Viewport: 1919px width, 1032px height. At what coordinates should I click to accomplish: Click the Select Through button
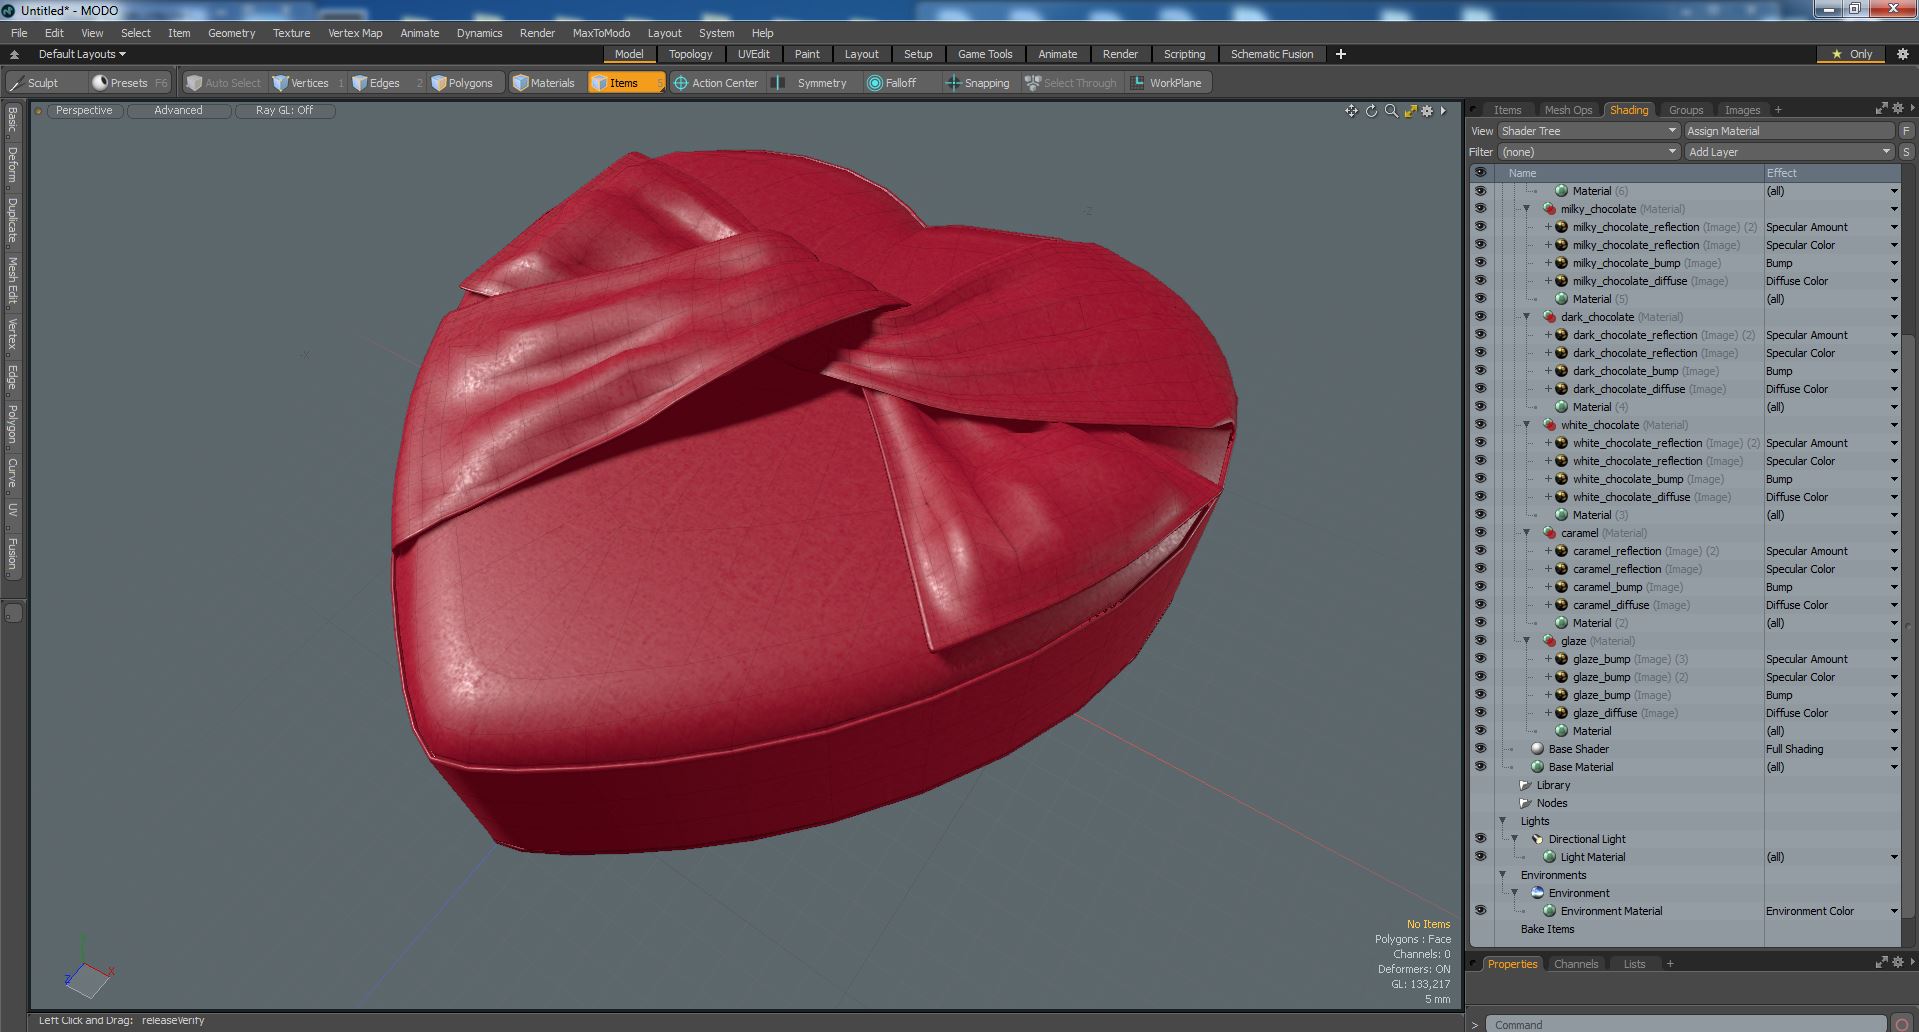(x=1070, y=83)
